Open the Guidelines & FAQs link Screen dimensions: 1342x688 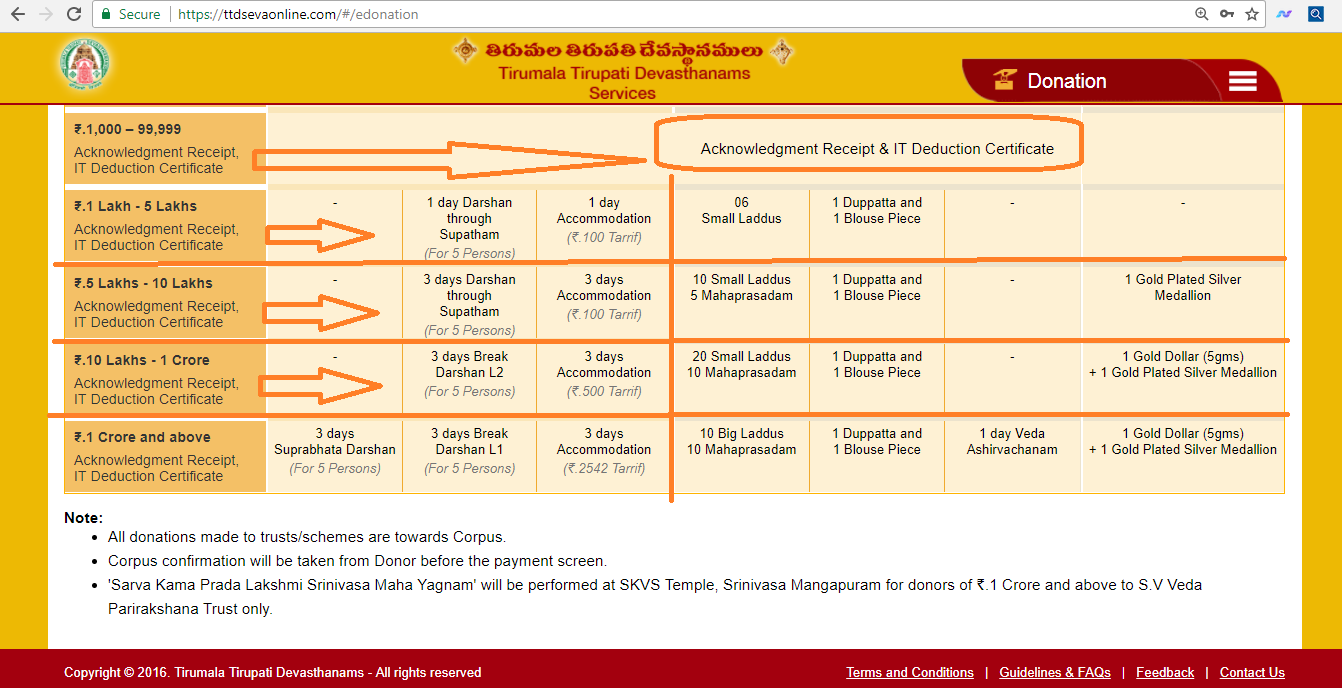pyautogui.click(x=1055, y=673)
